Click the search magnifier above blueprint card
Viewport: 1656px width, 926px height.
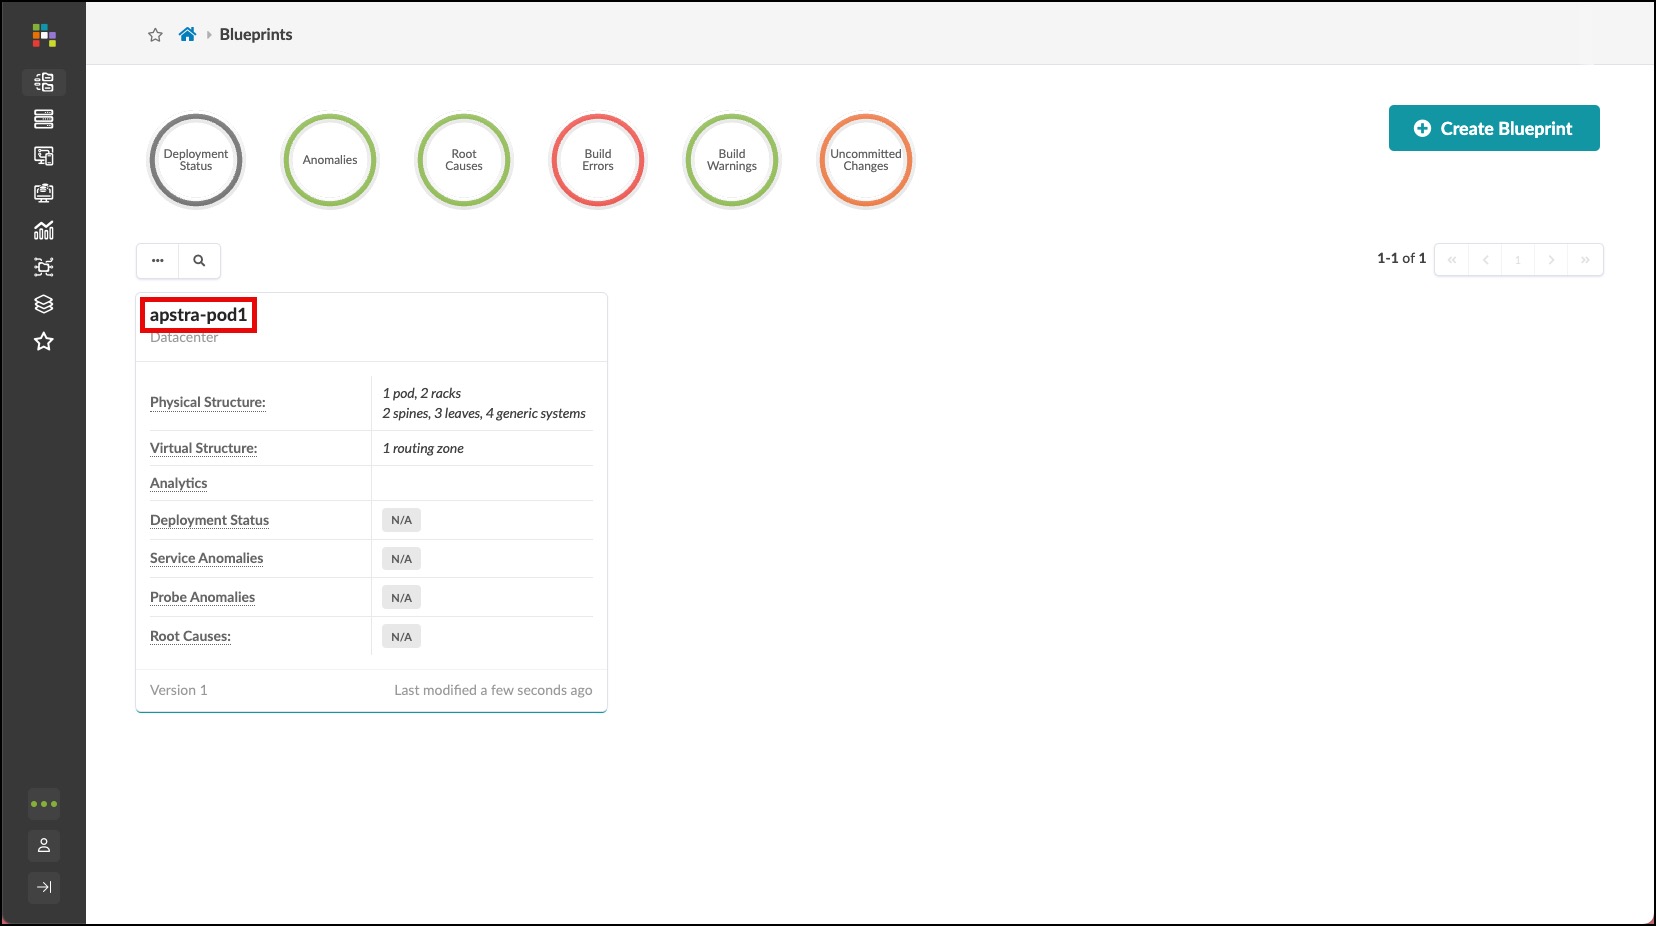tap(199, 261)
